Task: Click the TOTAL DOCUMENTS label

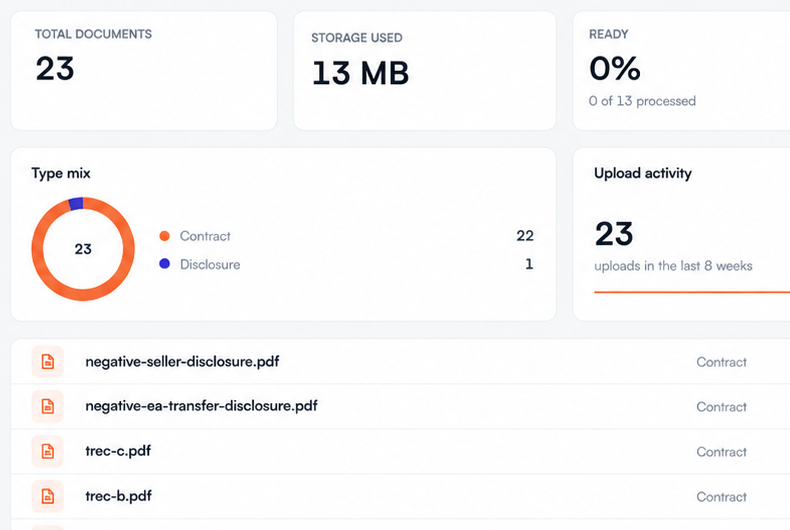Action: [x=93, y=34]
